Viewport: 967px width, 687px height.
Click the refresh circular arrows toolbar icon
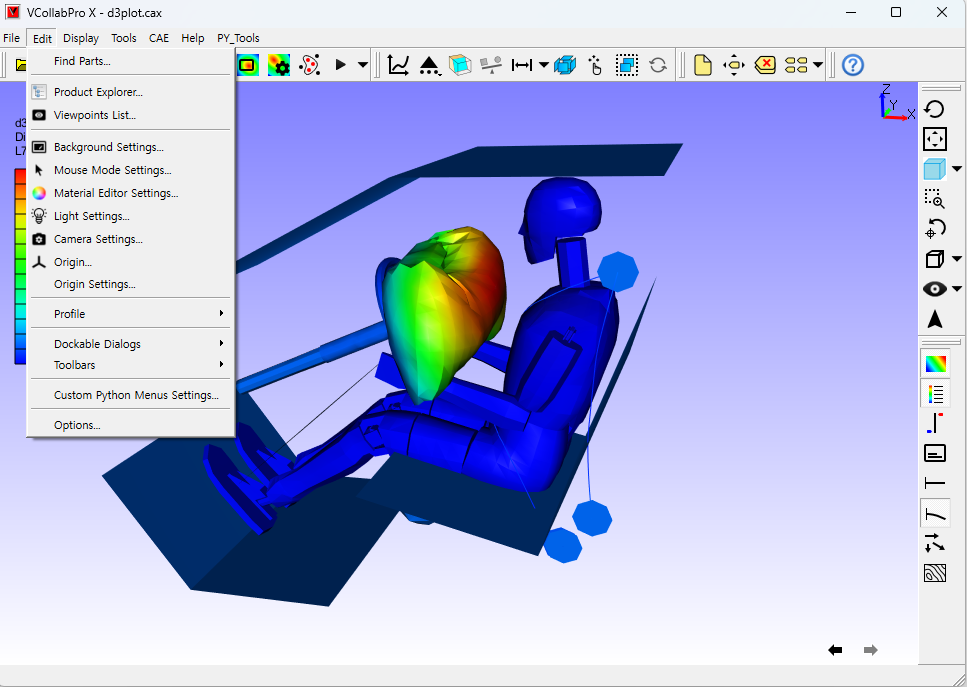(658, 65)
